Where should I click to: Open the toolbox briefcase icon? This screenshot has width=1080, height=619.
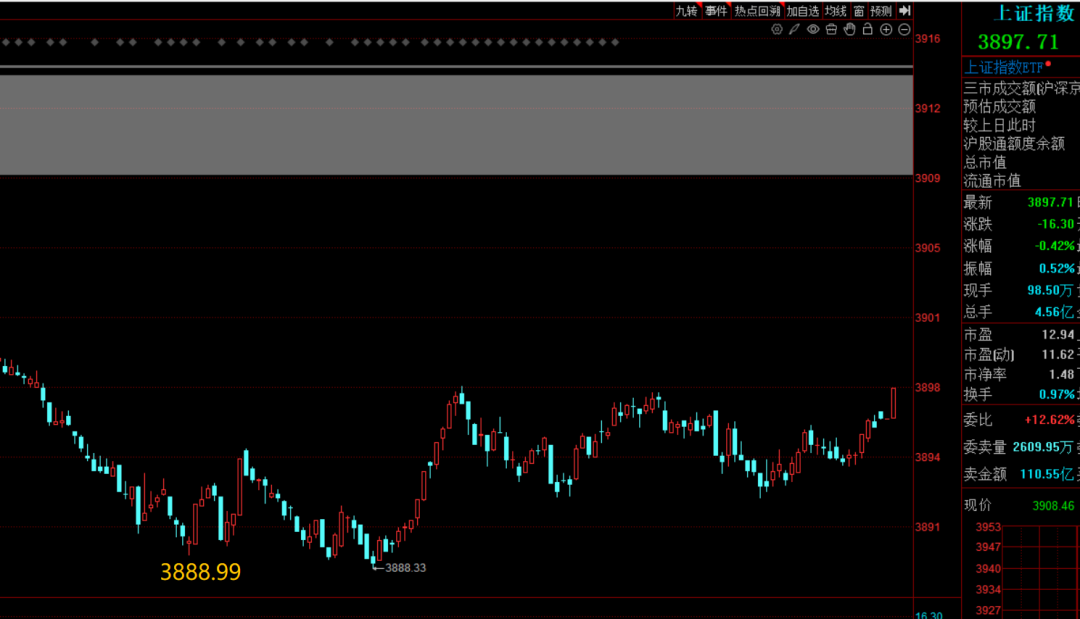point(830,30)
